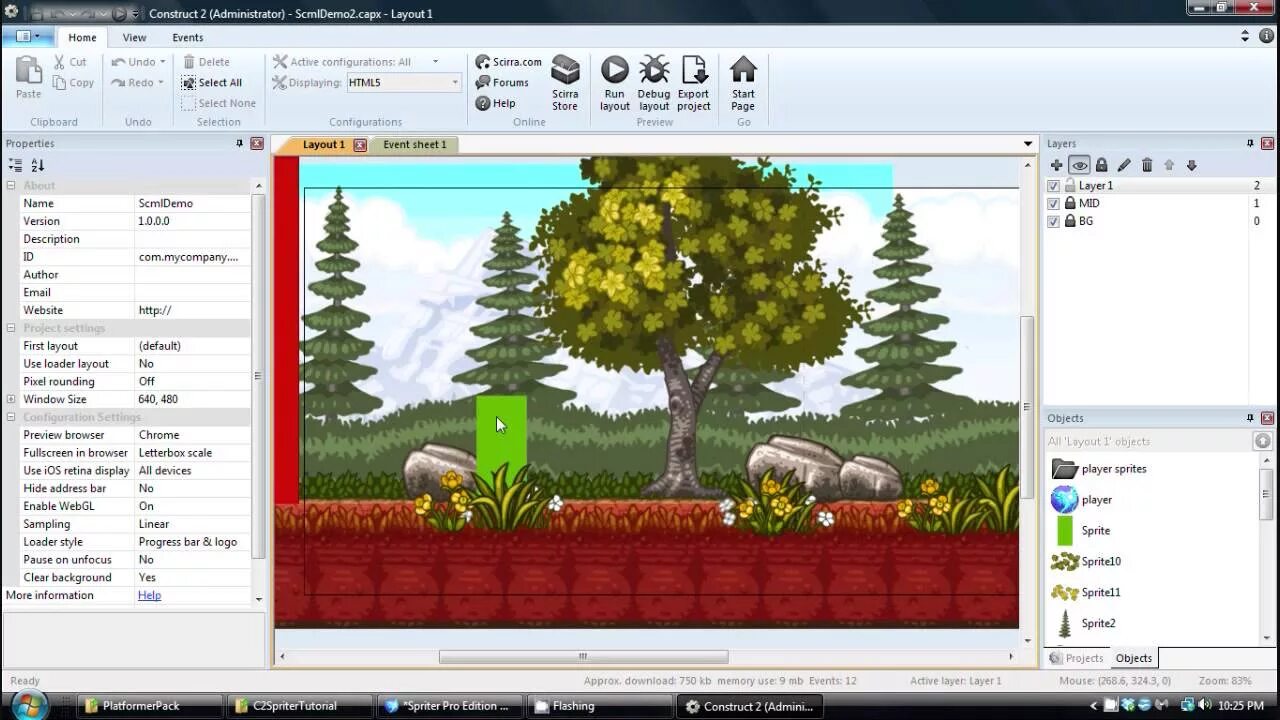This screenshot has height=720, width=1280.
Task: Select the player object icon
Action: [x=1065, y=500]
